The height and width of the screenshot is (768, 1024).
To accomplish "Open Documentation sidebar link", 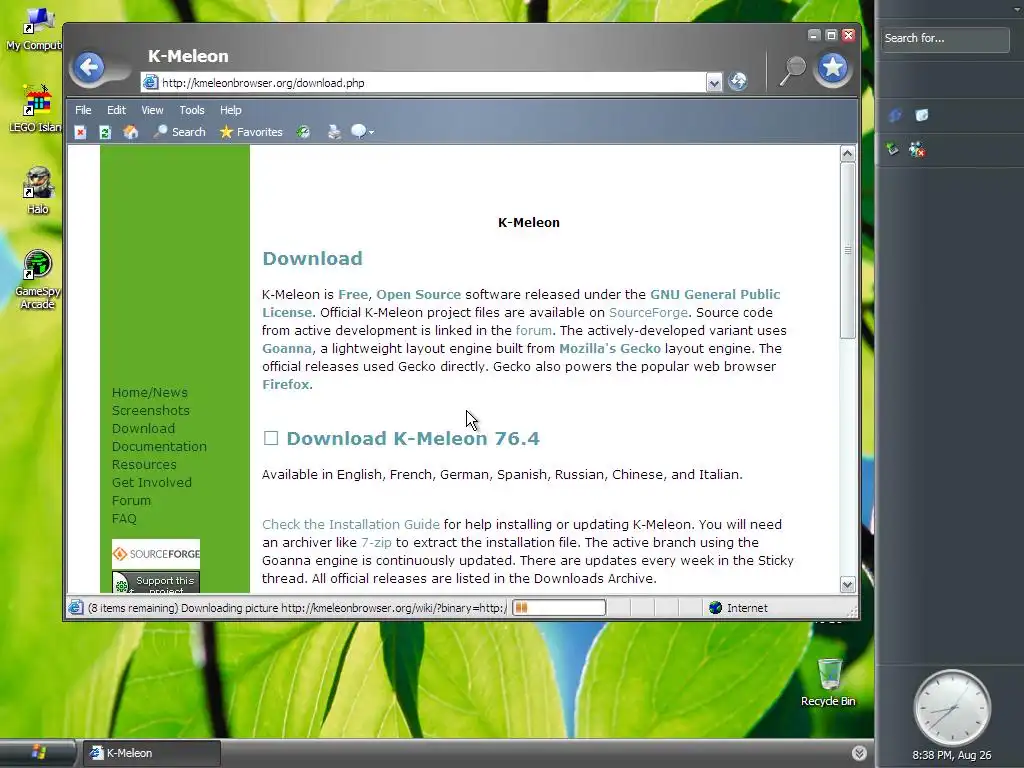I will pyautogui.click(x=159, y=447).
